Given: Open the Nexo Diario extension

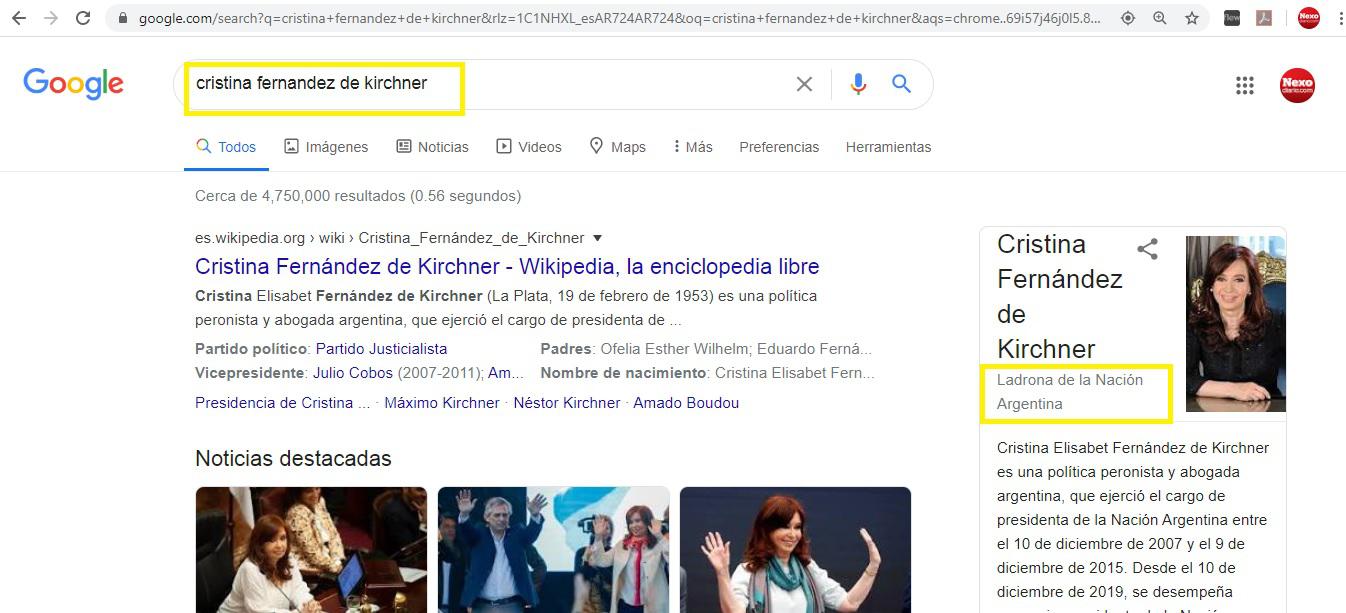Looking at the screenshot, I should point(1307,17).
